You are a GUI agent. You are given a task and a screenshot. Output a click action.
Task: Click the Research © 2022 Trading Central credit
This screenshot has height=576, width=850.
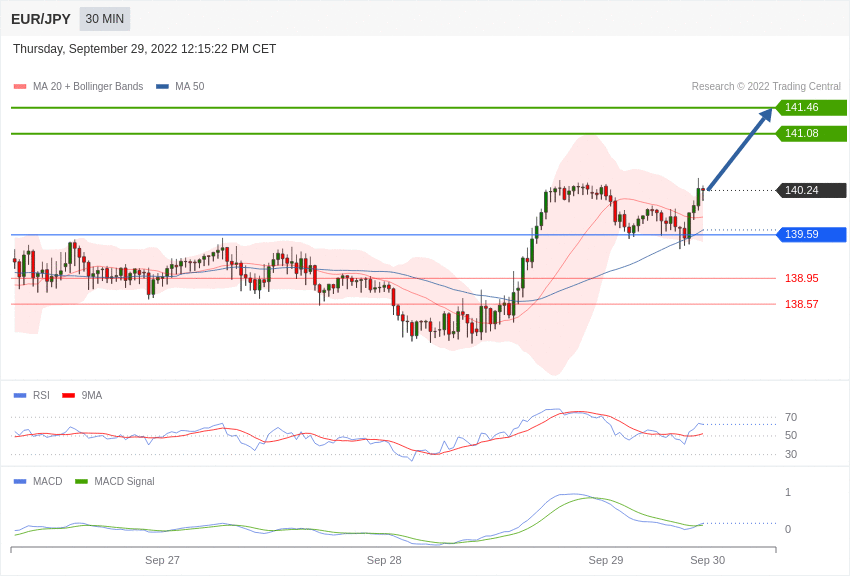766,86
